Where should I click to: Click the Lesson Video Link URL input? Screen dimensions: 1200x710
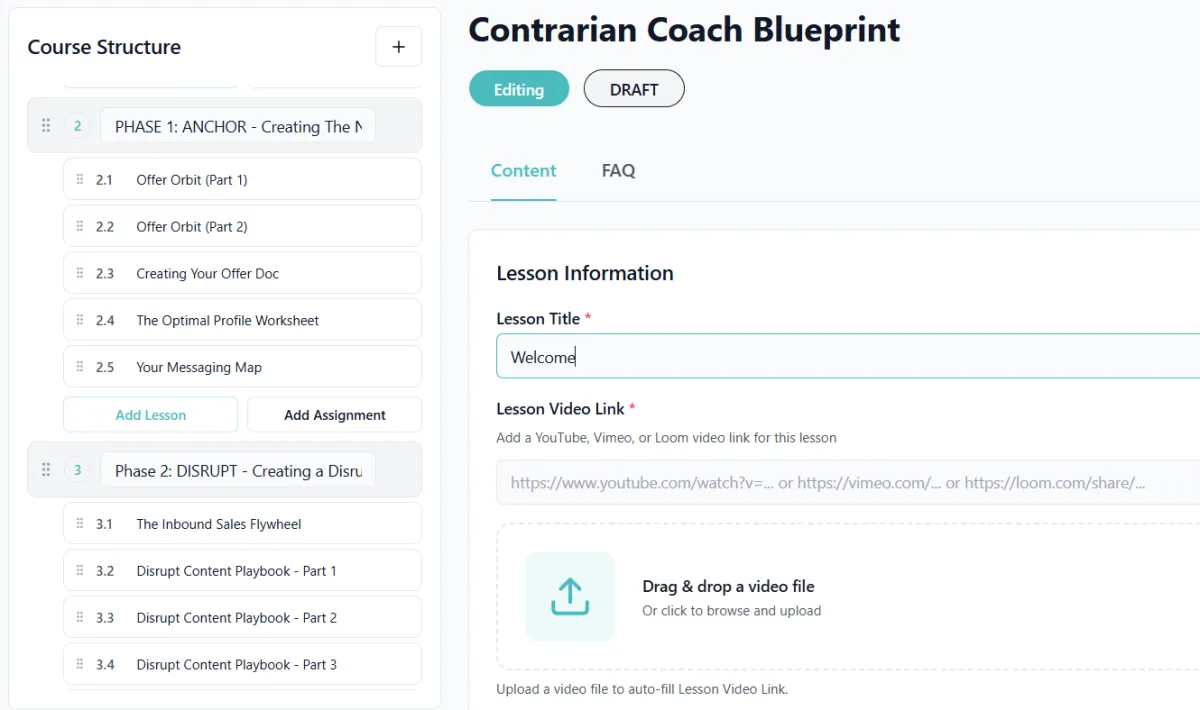(x=848, y=483)
